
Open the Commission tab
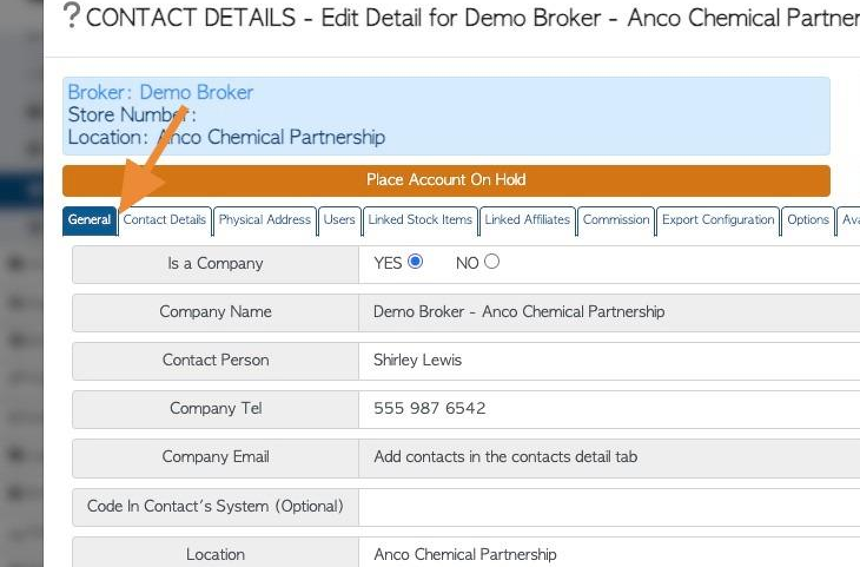(615, 220)
